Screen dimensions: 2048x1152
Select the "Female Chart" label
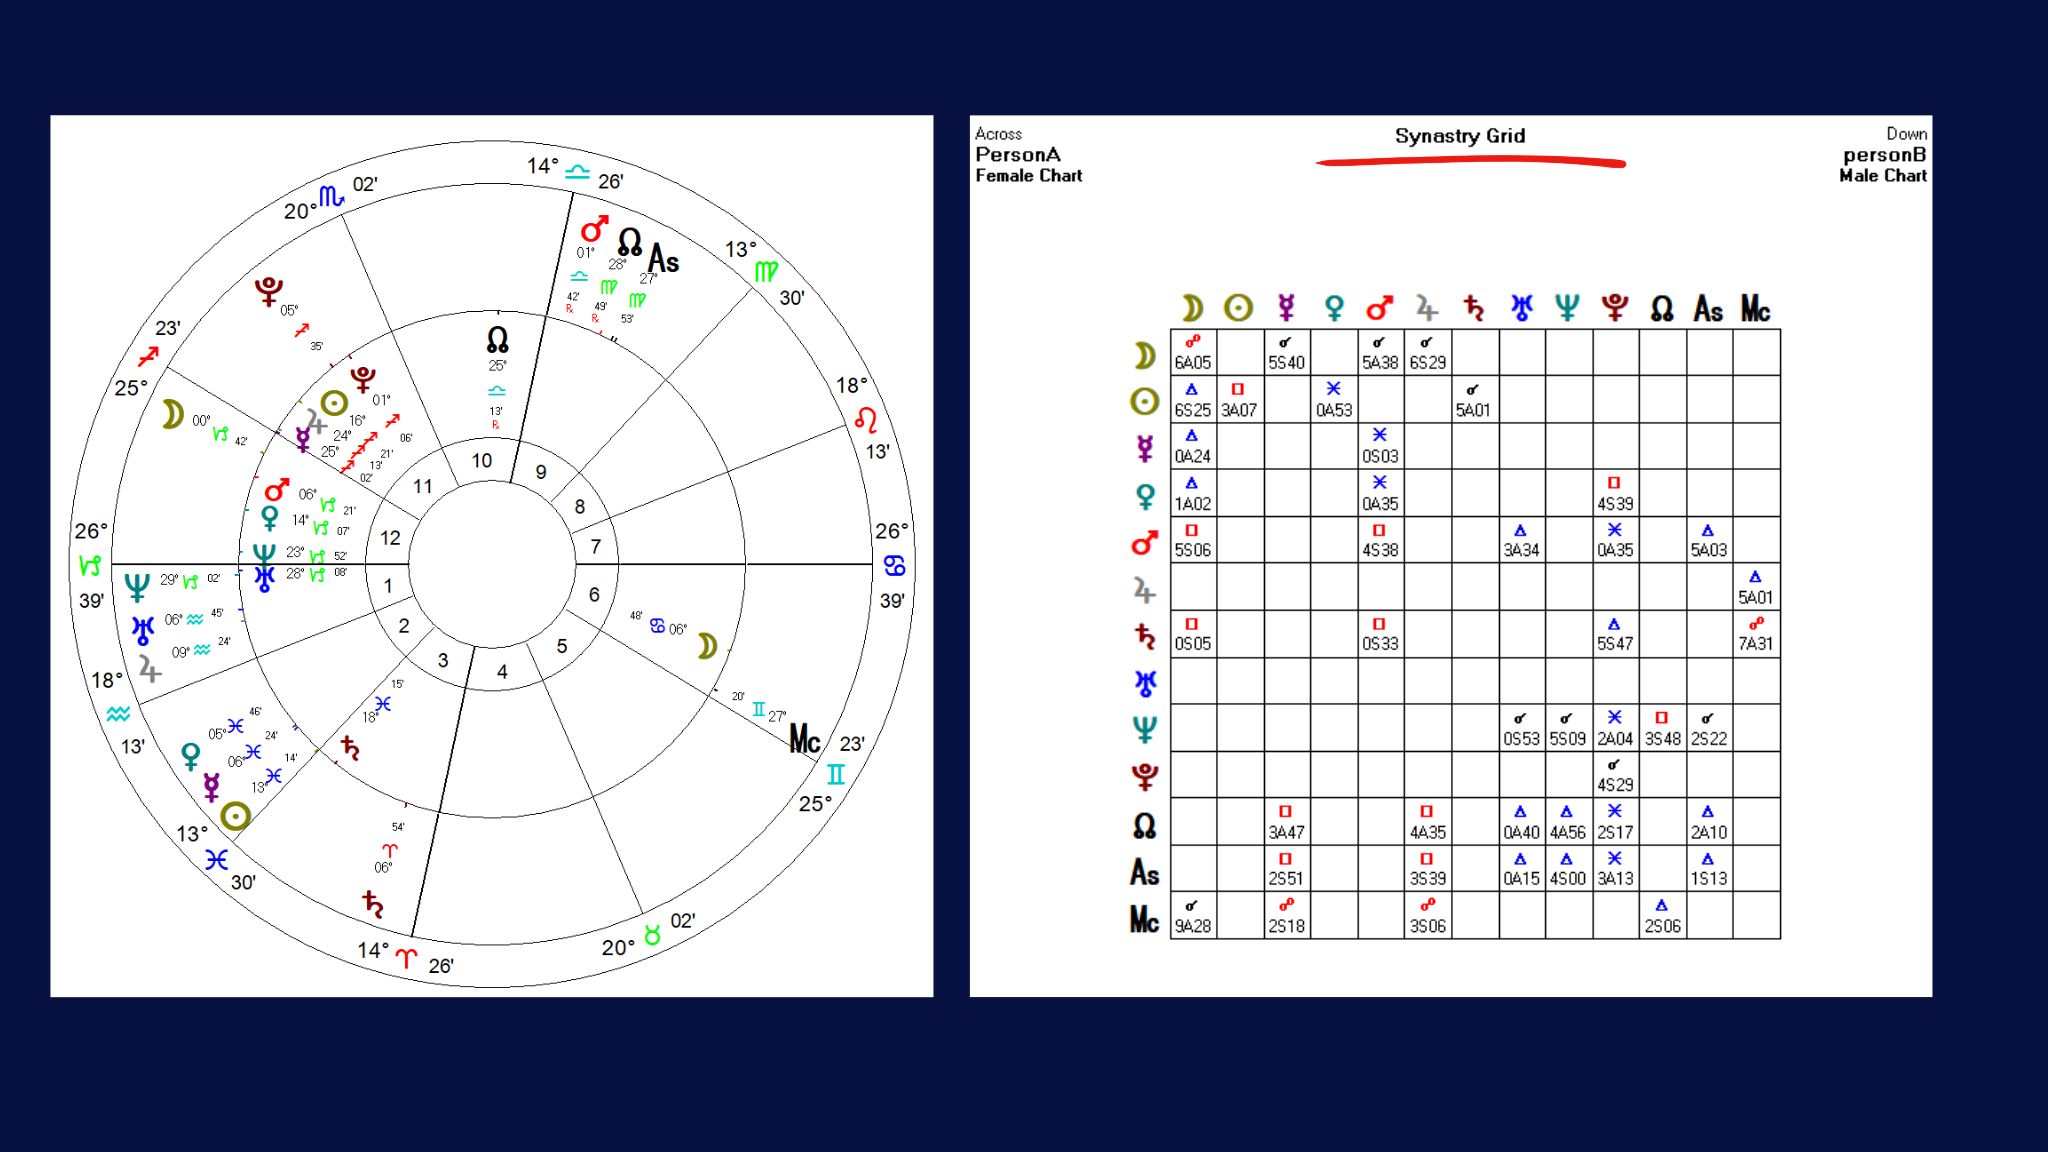pyautogui.click(x=1029, y=176)
